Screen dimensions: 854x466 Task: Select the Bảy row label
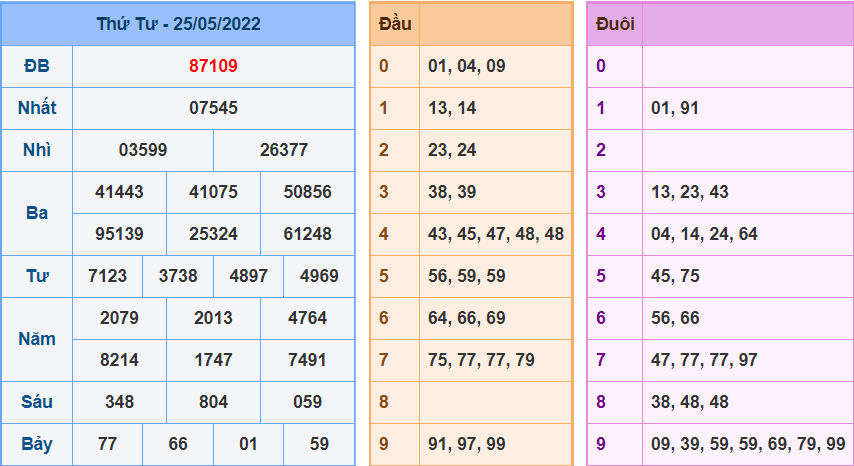[x=37, y=444]
